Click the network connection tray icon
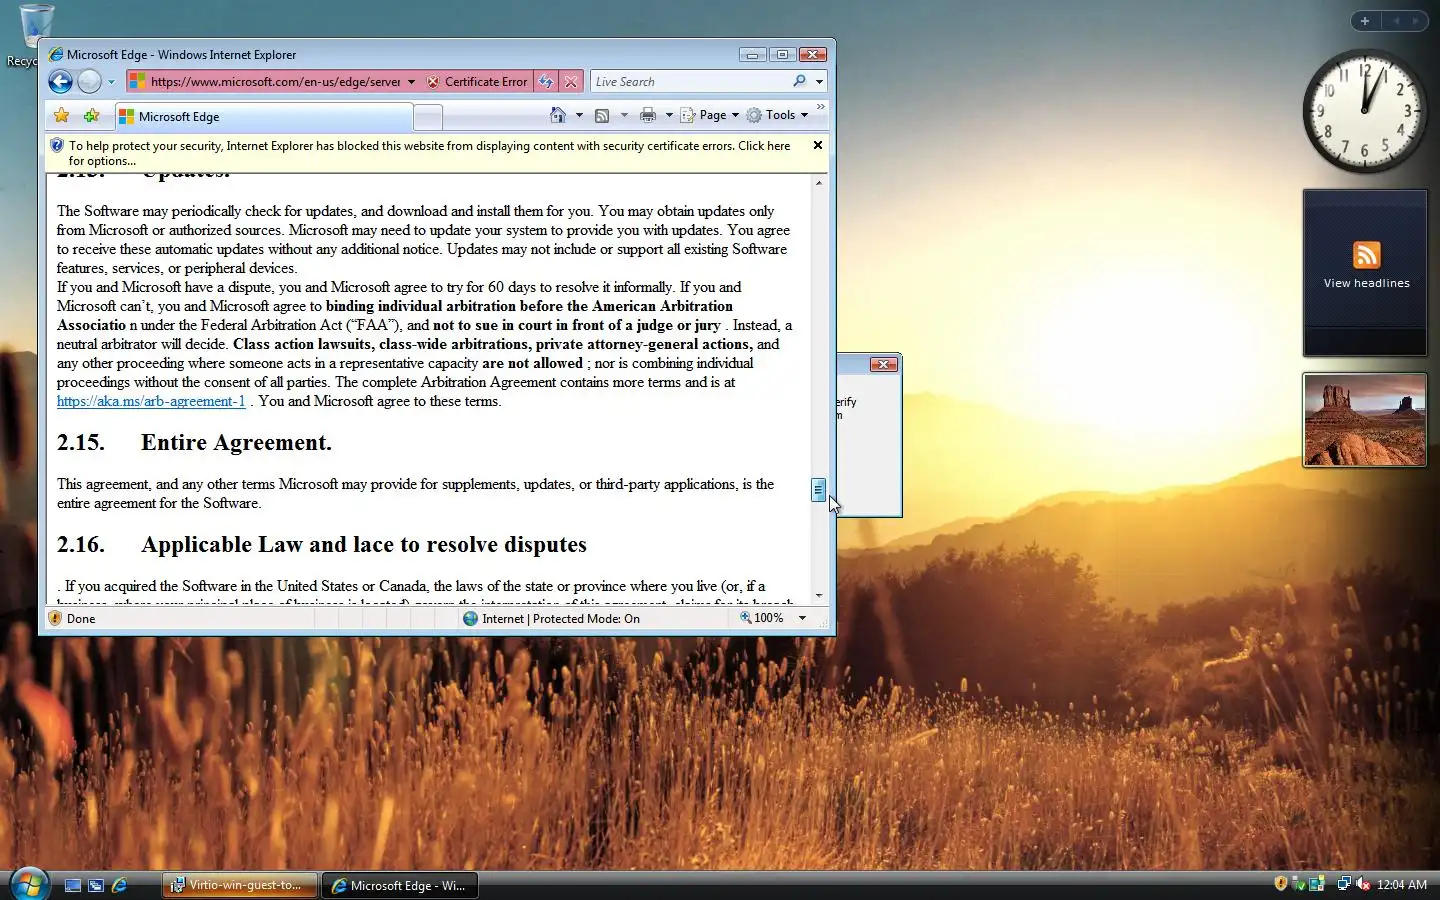 point(1344,883)
